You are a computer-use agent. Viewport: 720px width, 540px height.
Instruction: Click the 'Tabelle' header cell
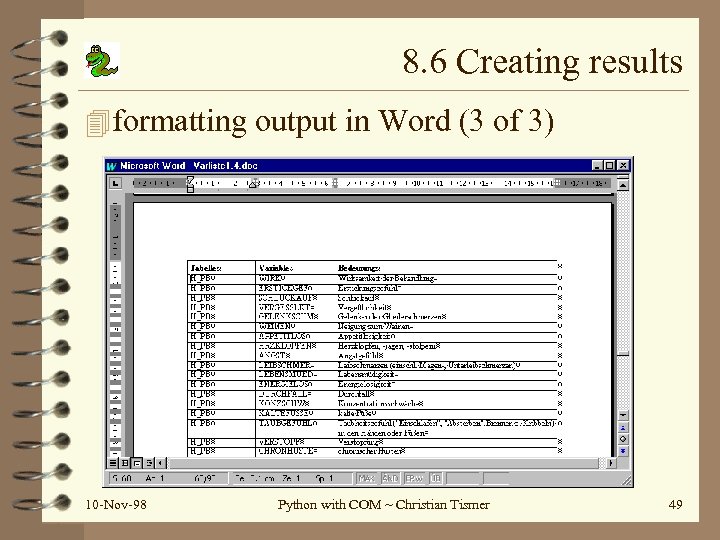(x=221, y=268)
